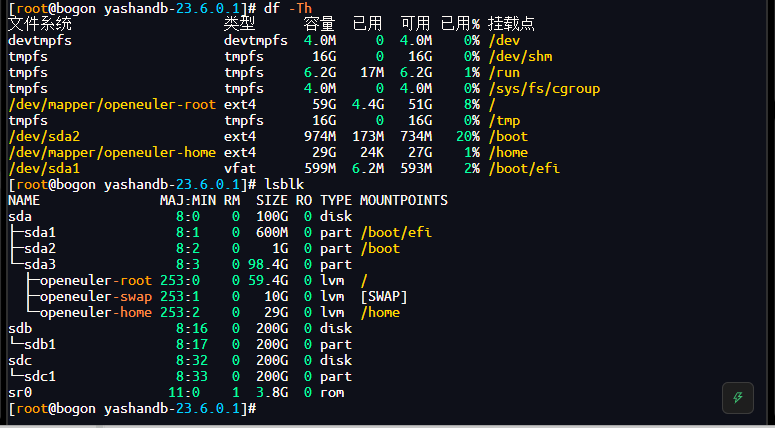Click the '20%' usage value
Image resolution: width=775 pixels, height=428 pixels.
coord(468,136)
